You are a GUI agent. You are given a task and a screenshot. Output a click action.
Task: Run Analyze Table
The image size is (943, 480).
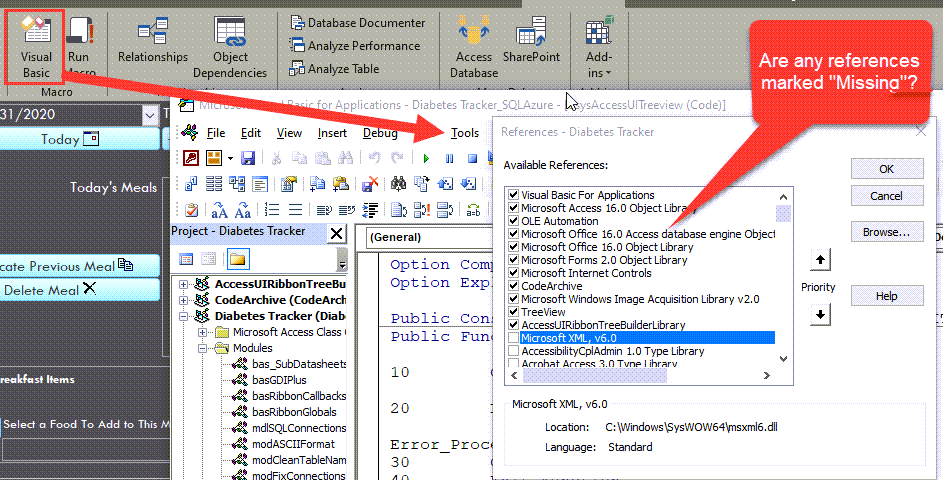click(334, 69)
